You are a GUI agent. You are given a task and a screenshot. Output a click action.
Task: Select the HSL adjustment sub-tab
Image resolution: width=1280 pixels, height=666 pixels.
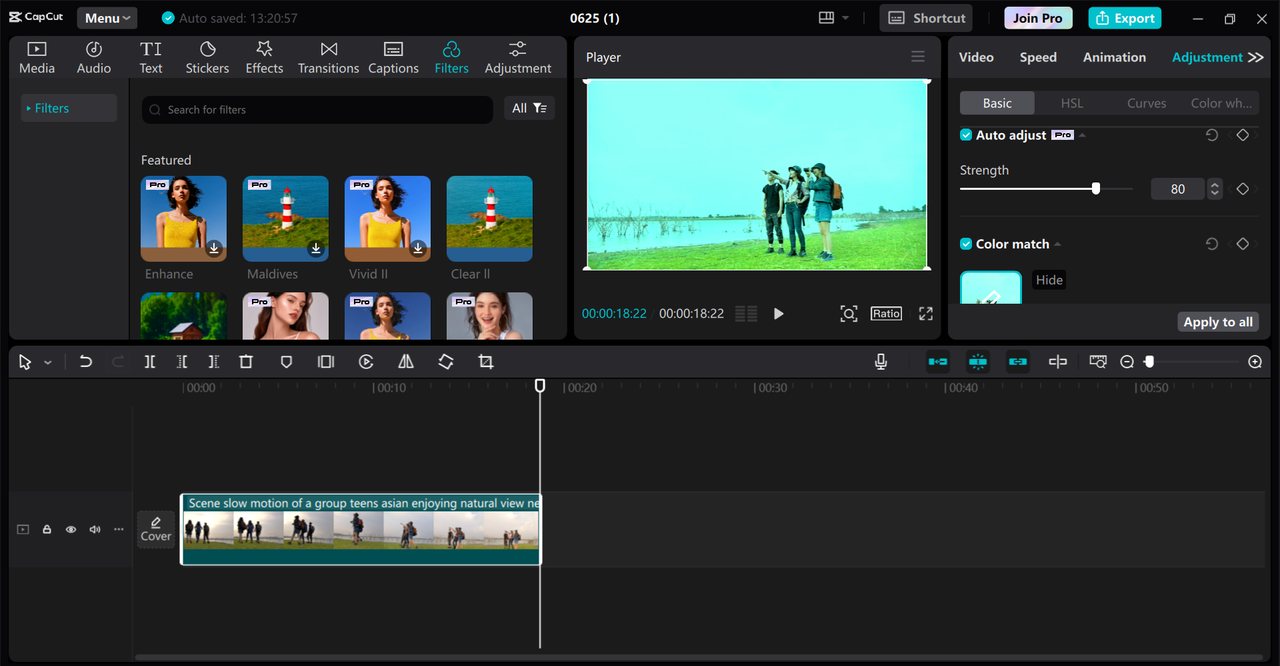(1072, 103)
